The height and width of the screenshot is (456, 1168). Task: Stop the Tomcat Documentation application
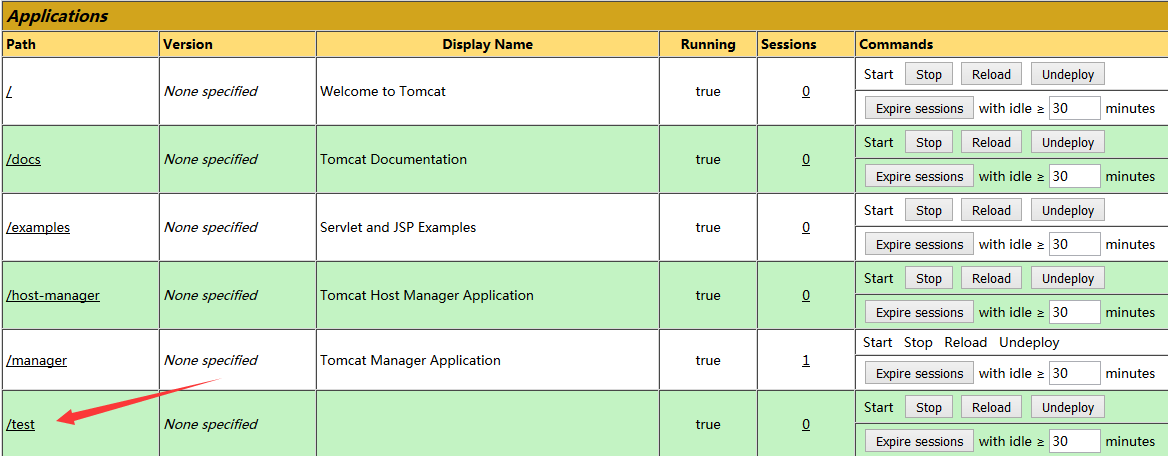[929, 142]
